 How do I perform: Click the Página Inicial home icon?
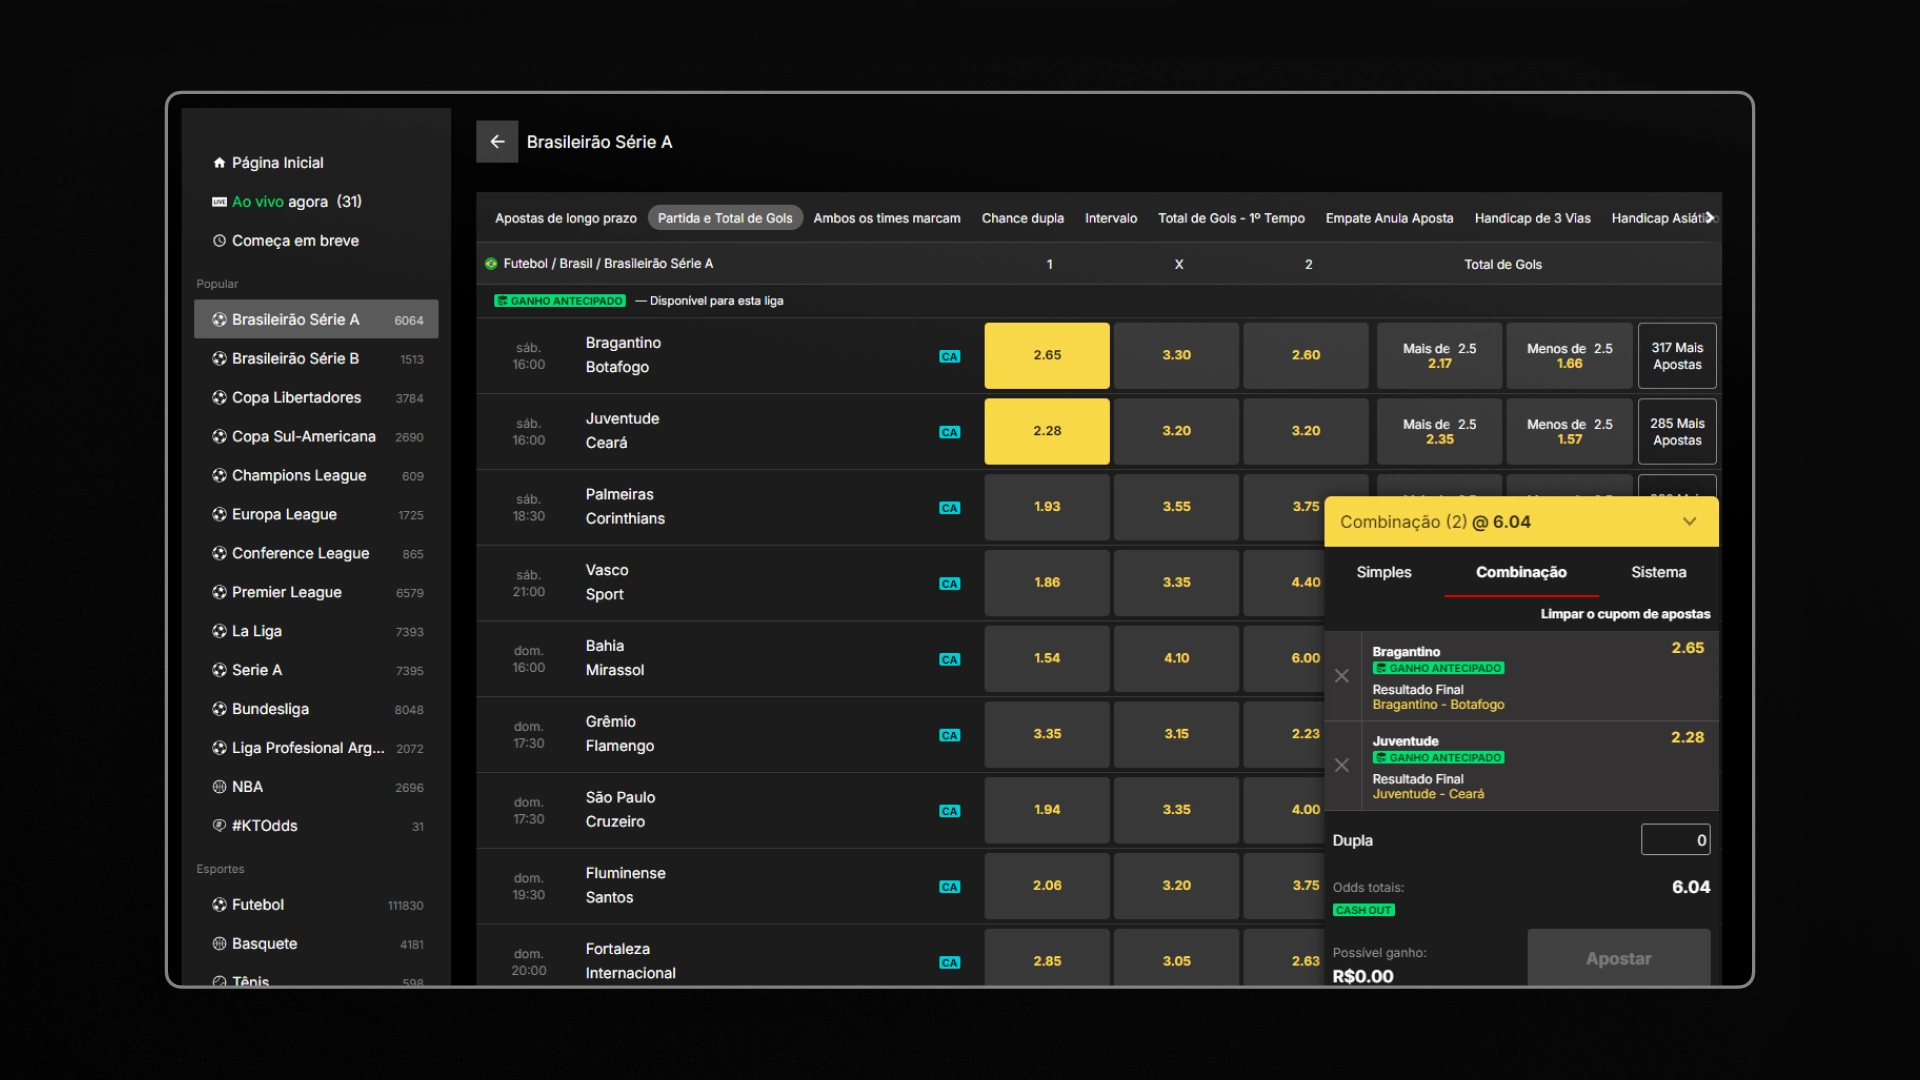coord(219,163)
